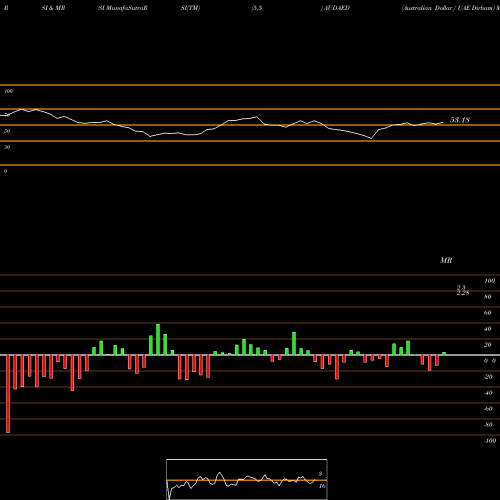Click the AUDAED symbol in the header
Viewport: 500px width, 500px height.
tap(336, 8)
